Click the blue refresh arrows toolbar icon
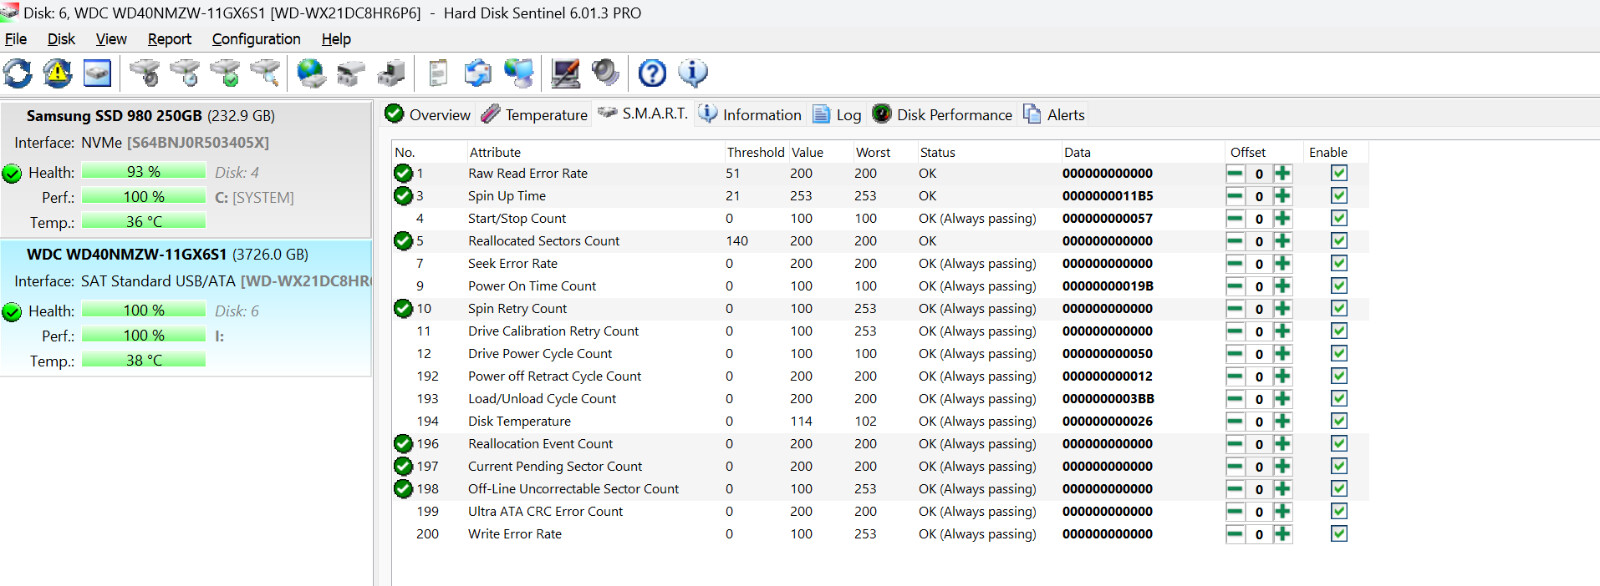 tap(18, 73)
